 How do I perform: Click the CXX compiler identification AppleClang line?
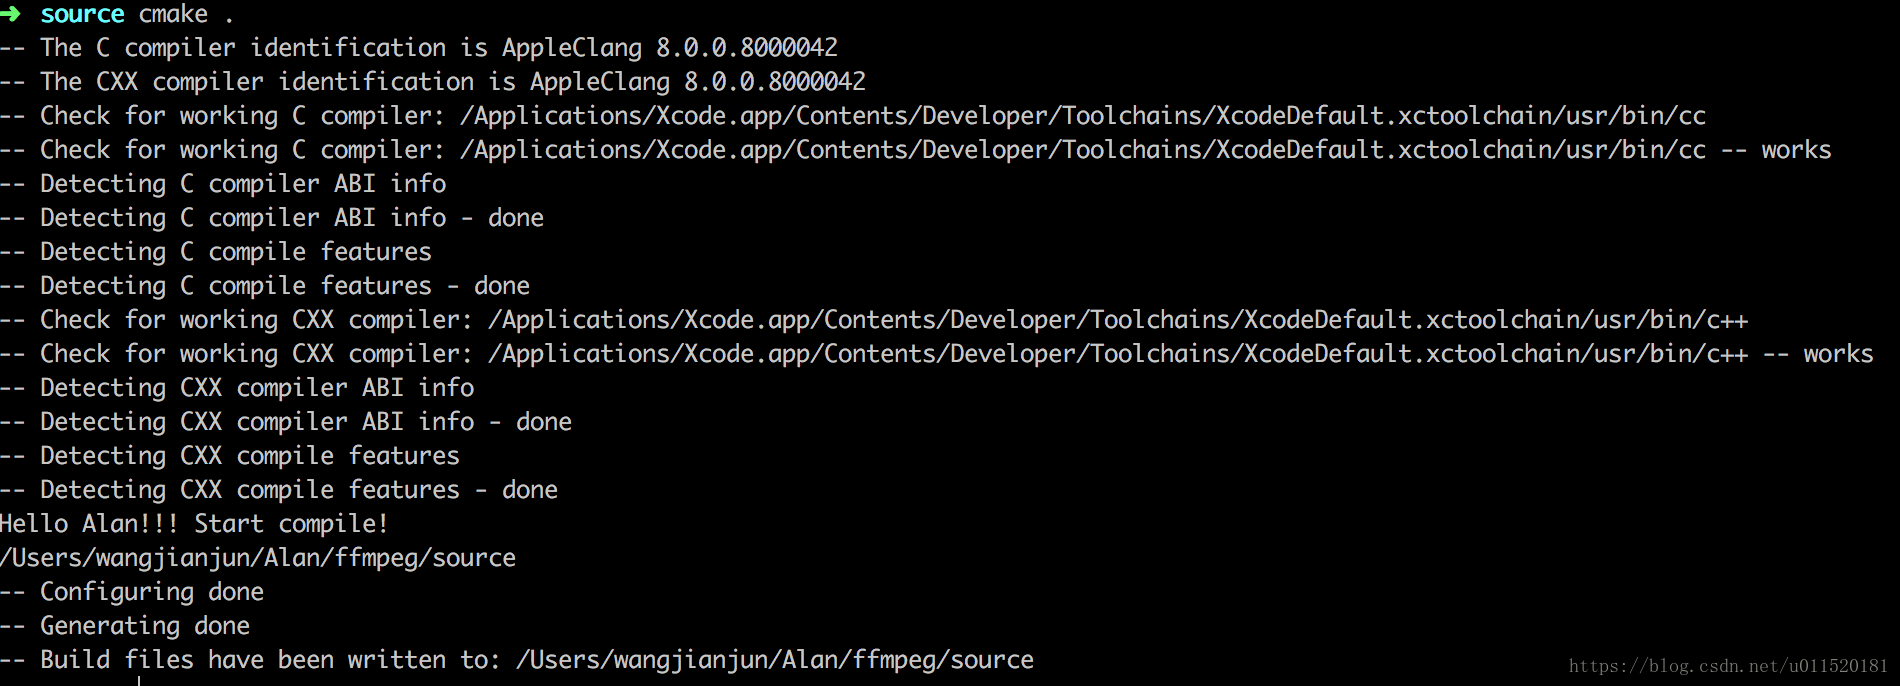pyautogui.click(x=433, y=82)
